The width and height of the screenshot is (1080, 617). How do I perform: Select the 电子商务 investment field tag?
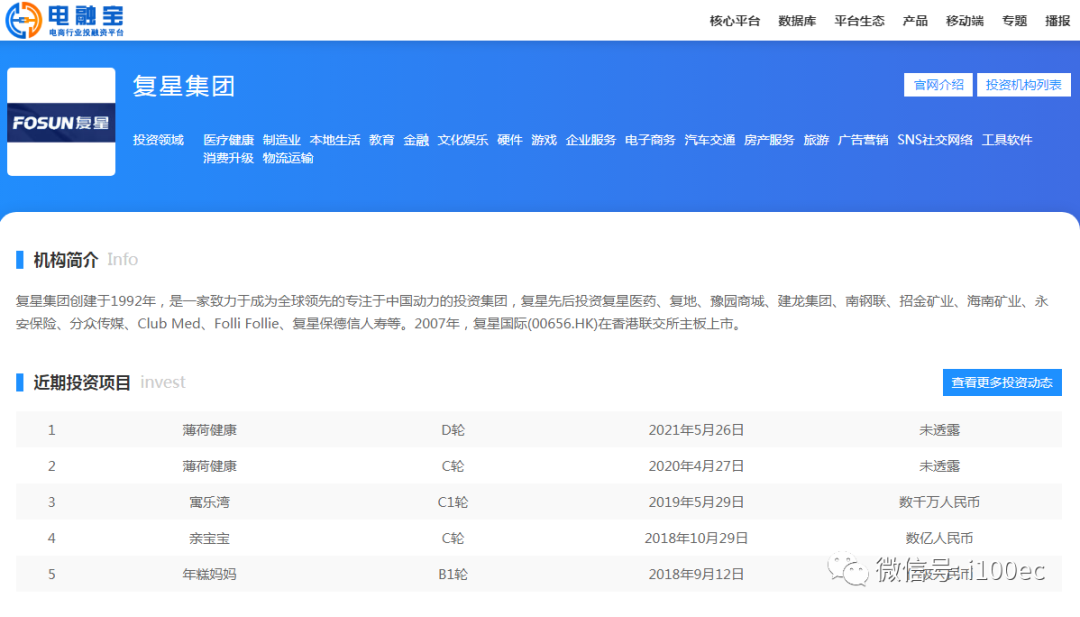pyautogui.click(x=650, y=140)
